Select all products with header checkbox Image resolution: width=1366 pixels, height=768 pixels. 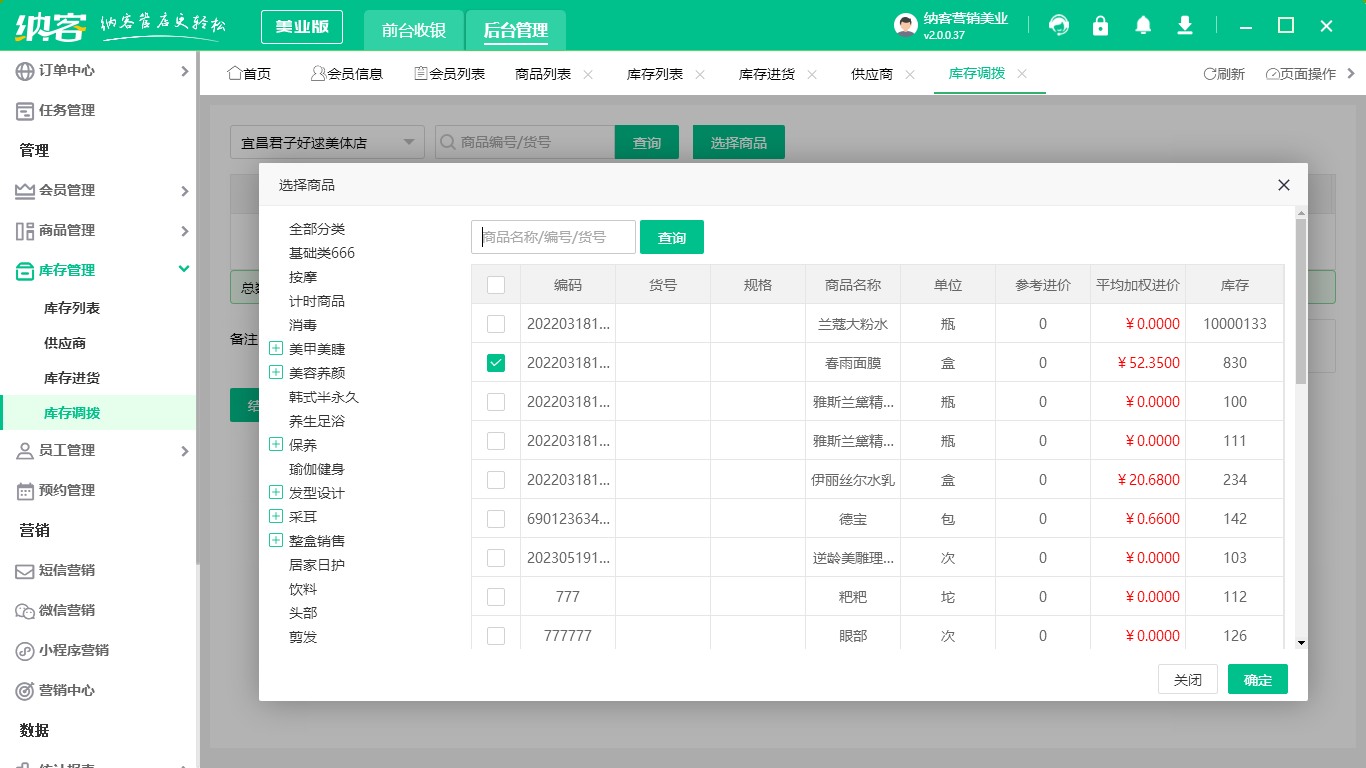(x=496, y=284)
